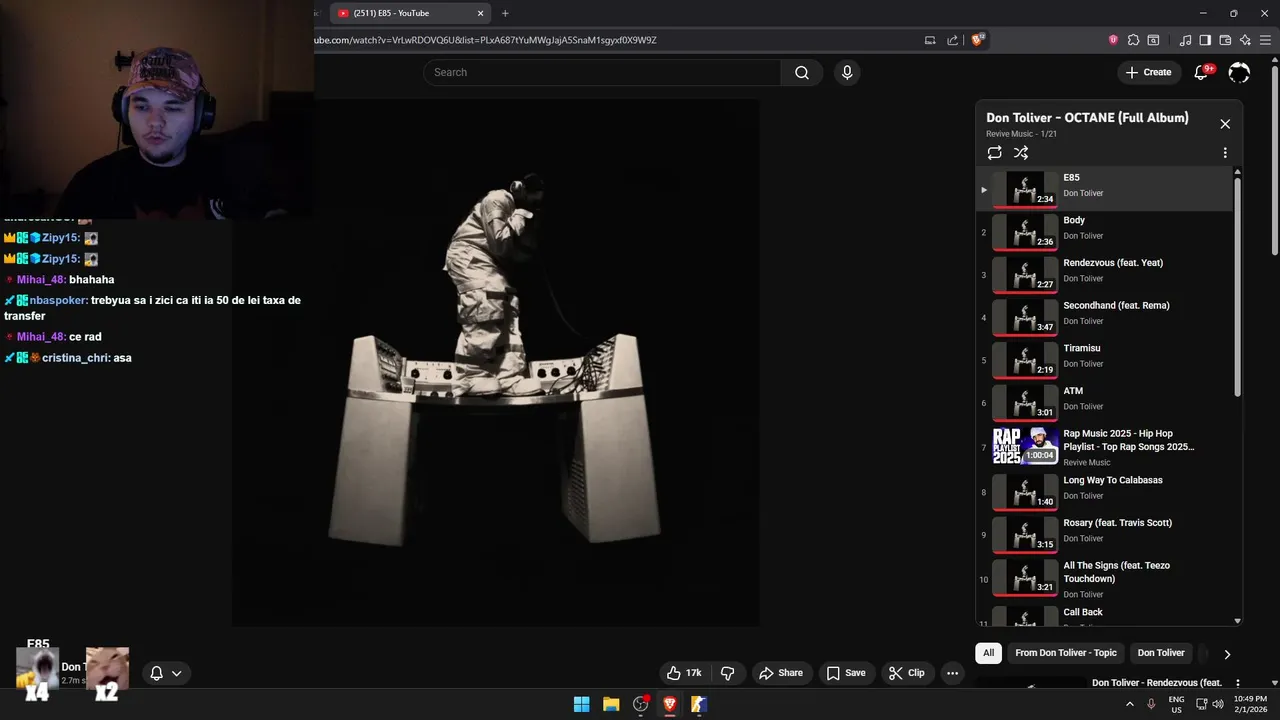Open YouTube notifications bell
This screenshot has width=1280, height=720.
pos(1202,72)
